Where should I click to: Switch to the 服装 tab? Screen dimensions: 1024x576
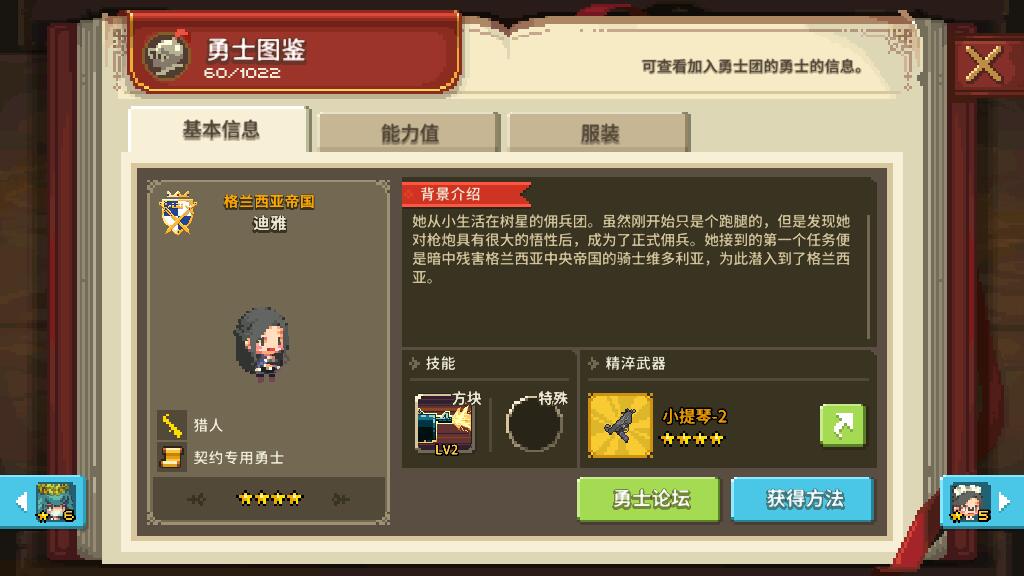[599, 133]
